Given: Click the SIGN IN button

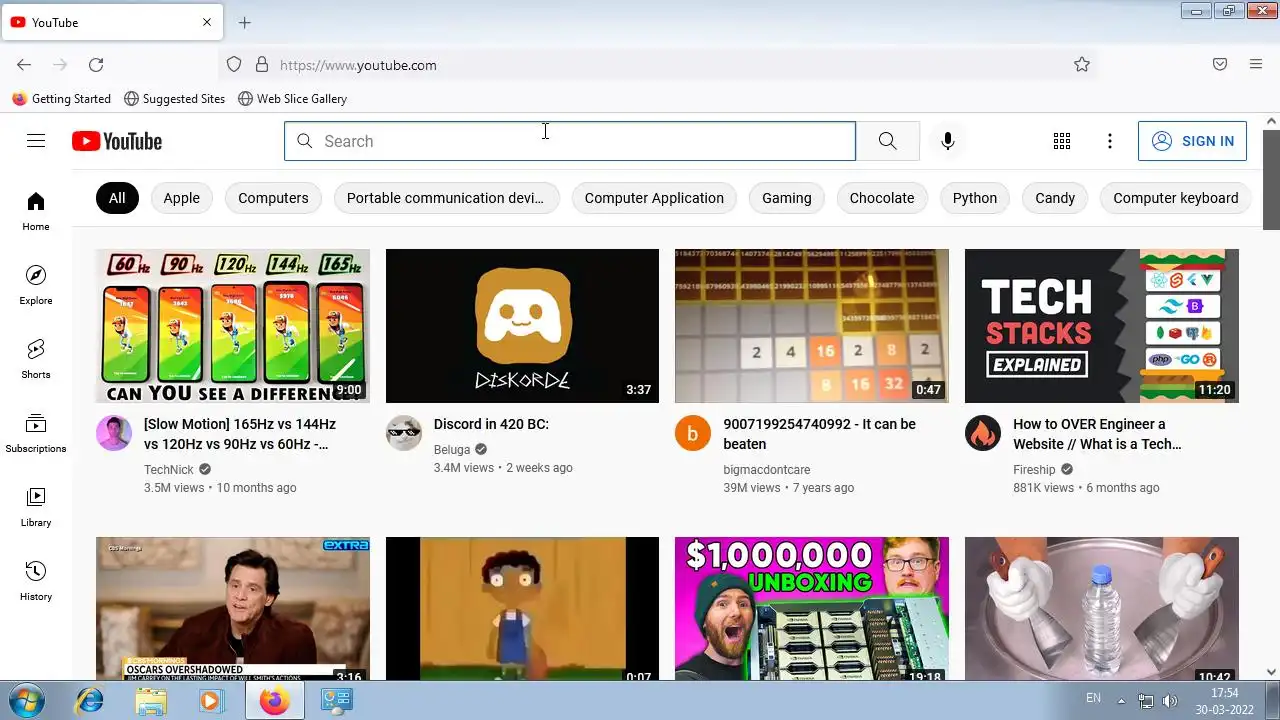Looking at the screenshot, I should point(1192,141).
